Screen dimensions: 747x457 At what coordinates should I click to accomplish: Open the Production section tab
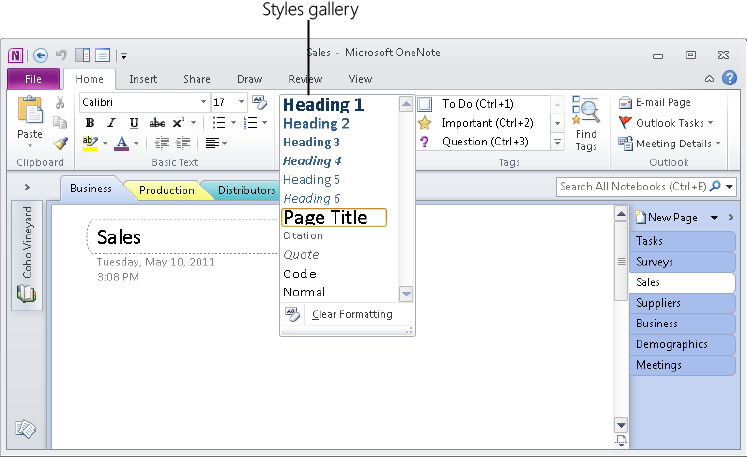167,190
